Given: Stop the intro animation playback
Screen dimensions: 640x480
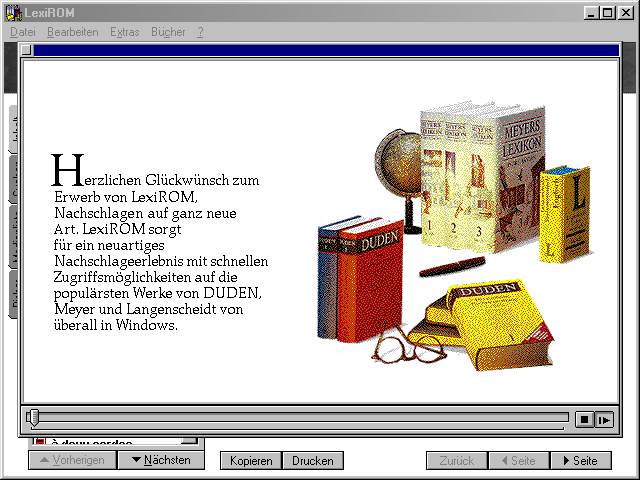Looking at the screenshot, I should (x=584, y=419).
